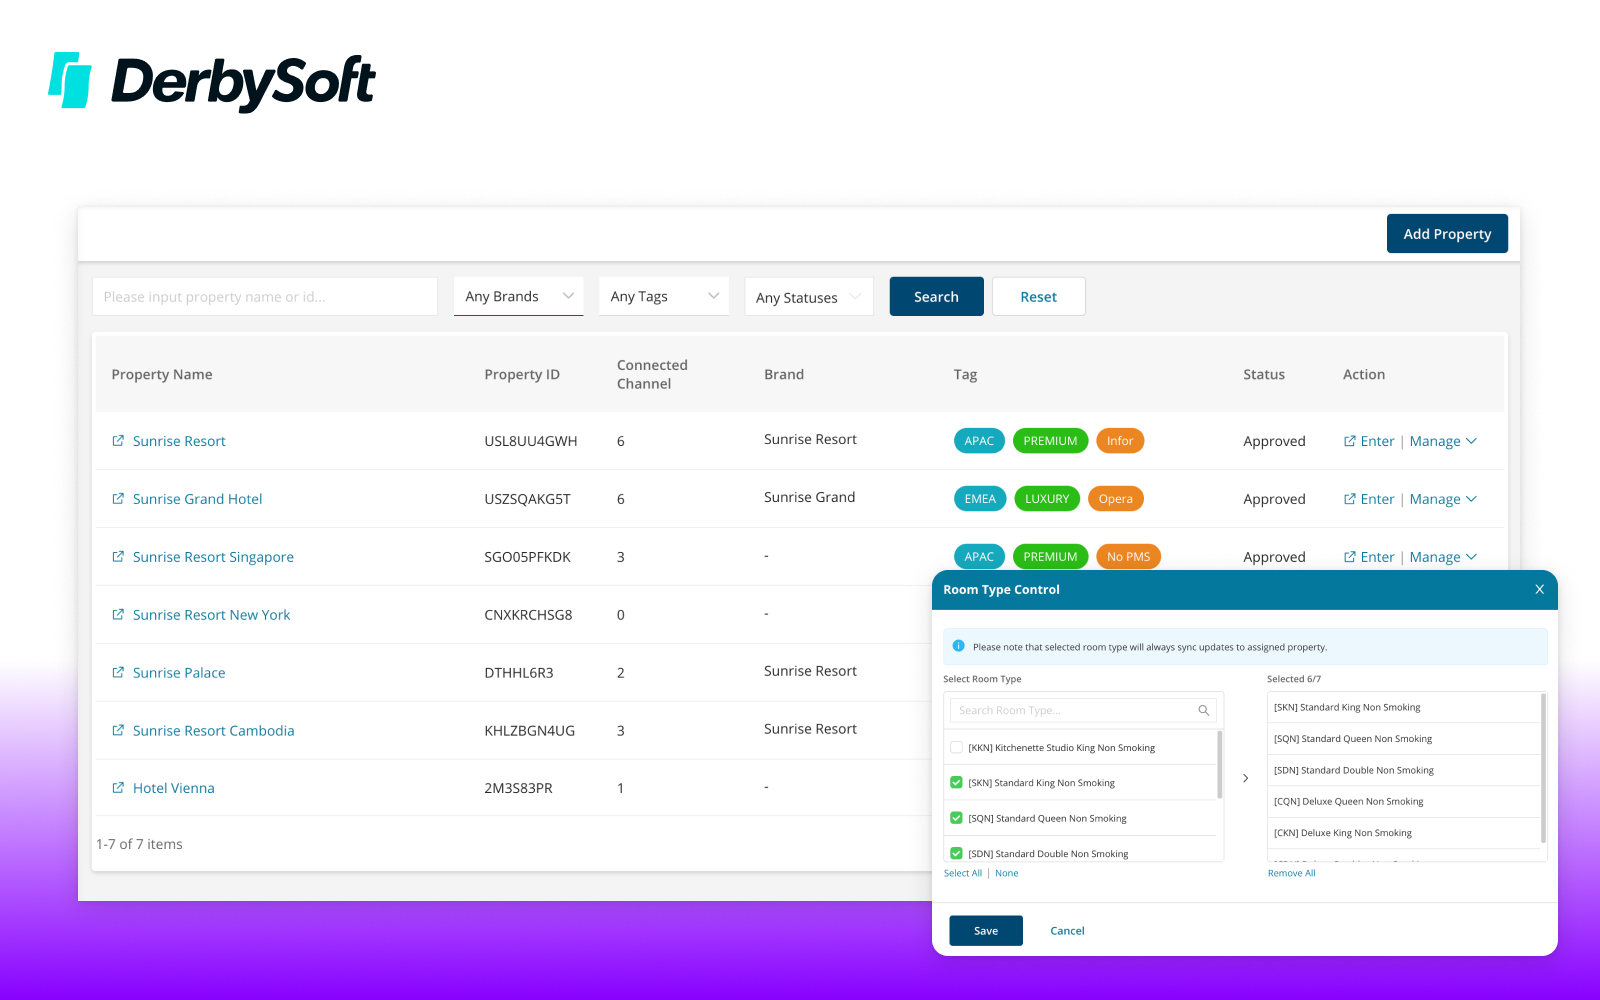The height and width of the screenshot is (1000, 1600).
Task: Click the Add Property button
Action: [x=1447, y=234]
